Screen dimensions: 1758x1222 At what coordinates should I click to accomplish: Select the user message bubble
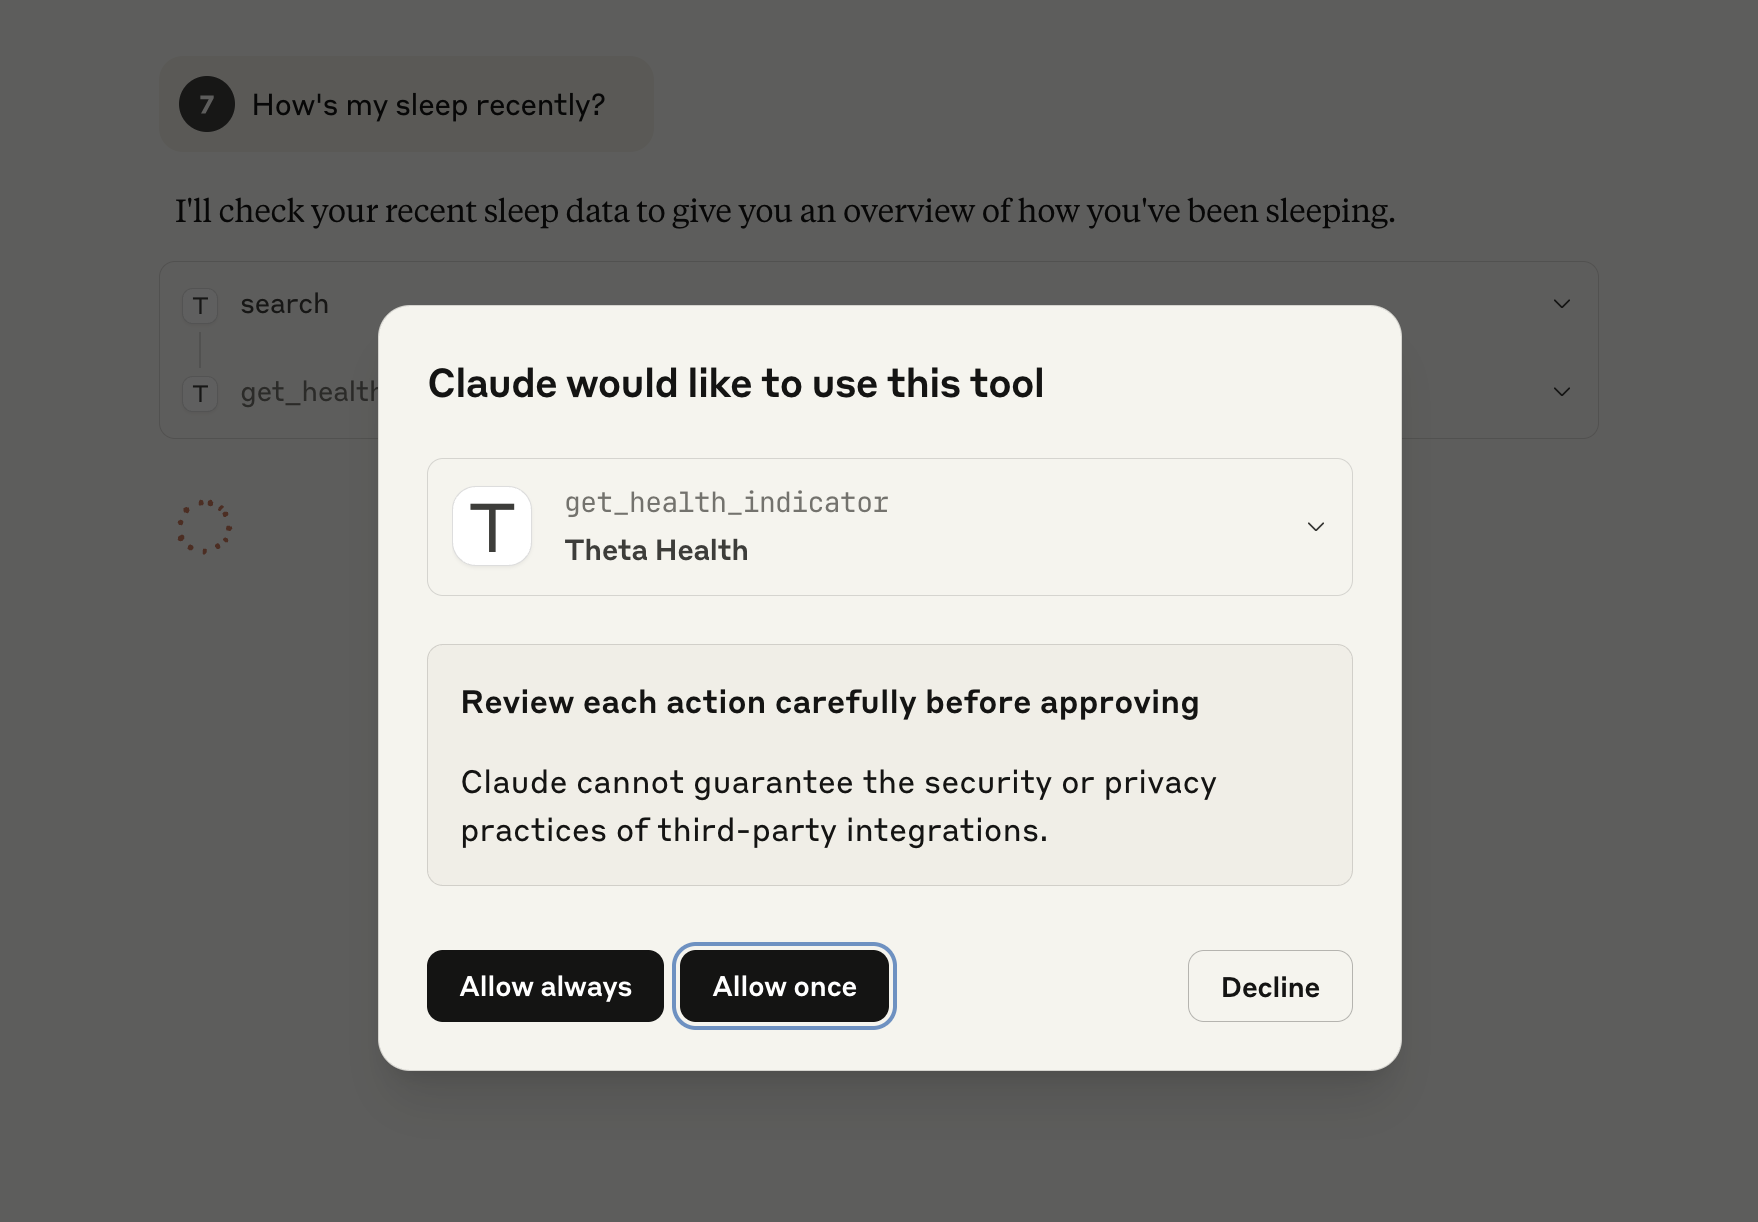click(404, 104)
